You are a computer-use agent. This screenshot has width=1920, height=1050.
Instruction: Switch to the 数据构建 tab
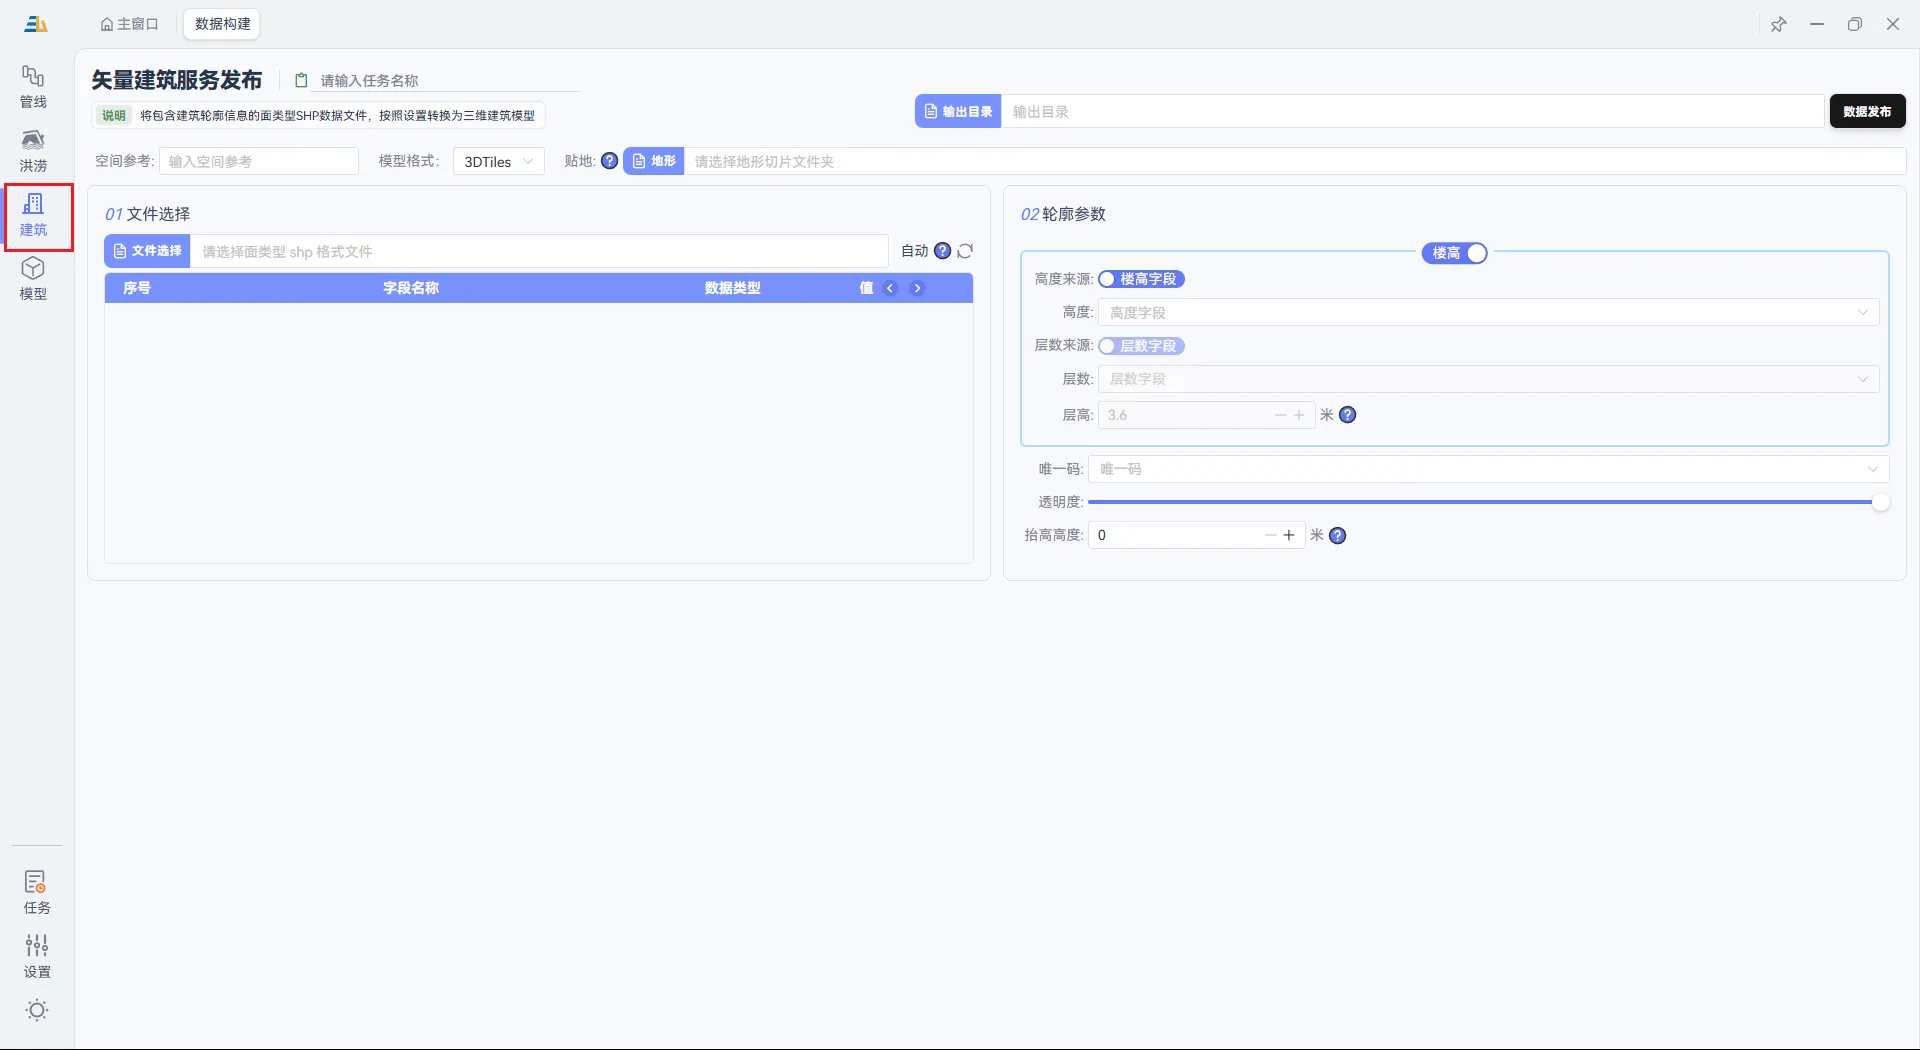pos(222,24)
